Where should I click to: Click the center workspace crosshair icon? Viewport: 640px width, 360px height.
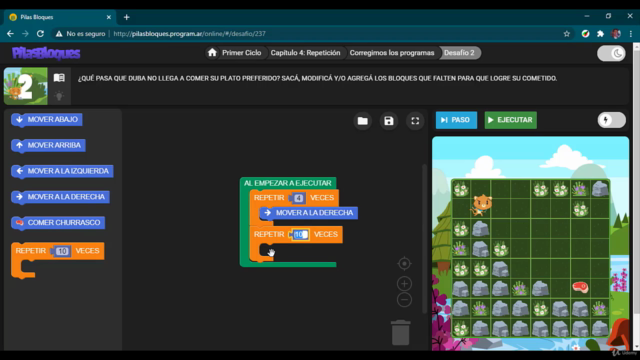point(404,264)
